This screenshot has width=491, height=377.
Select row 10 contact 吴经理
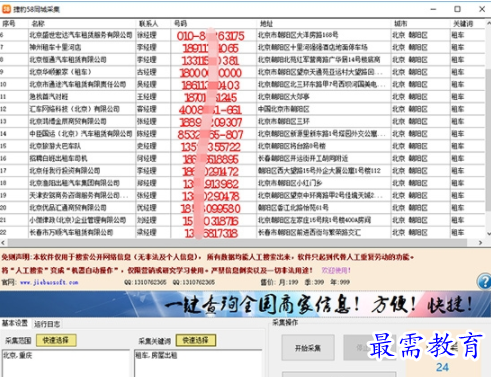147,84
